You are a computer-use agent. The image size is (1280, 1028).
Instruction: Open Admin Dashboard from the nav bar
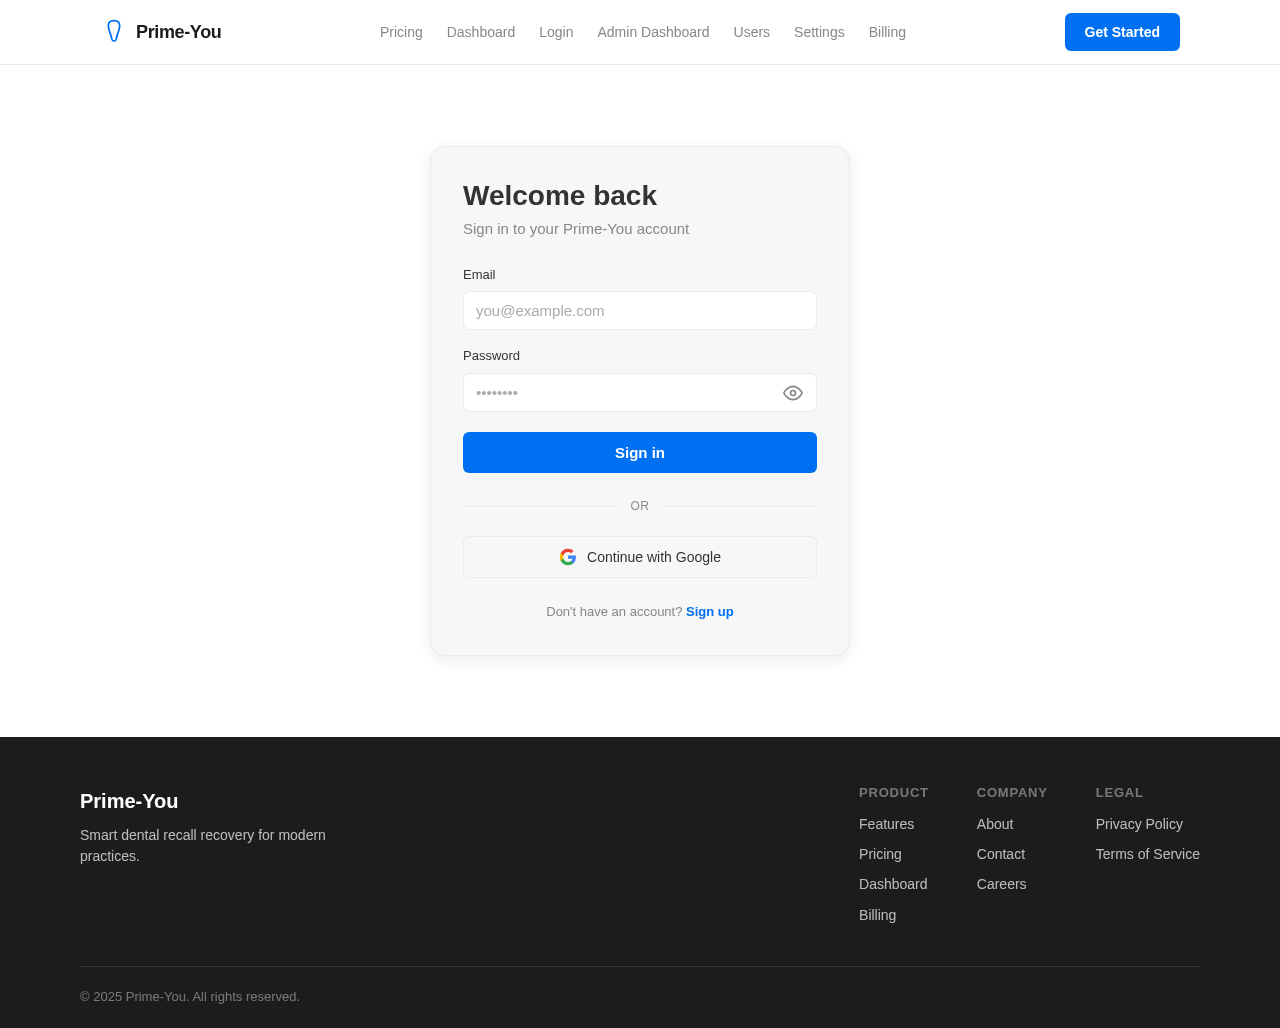tap(653, 32)
